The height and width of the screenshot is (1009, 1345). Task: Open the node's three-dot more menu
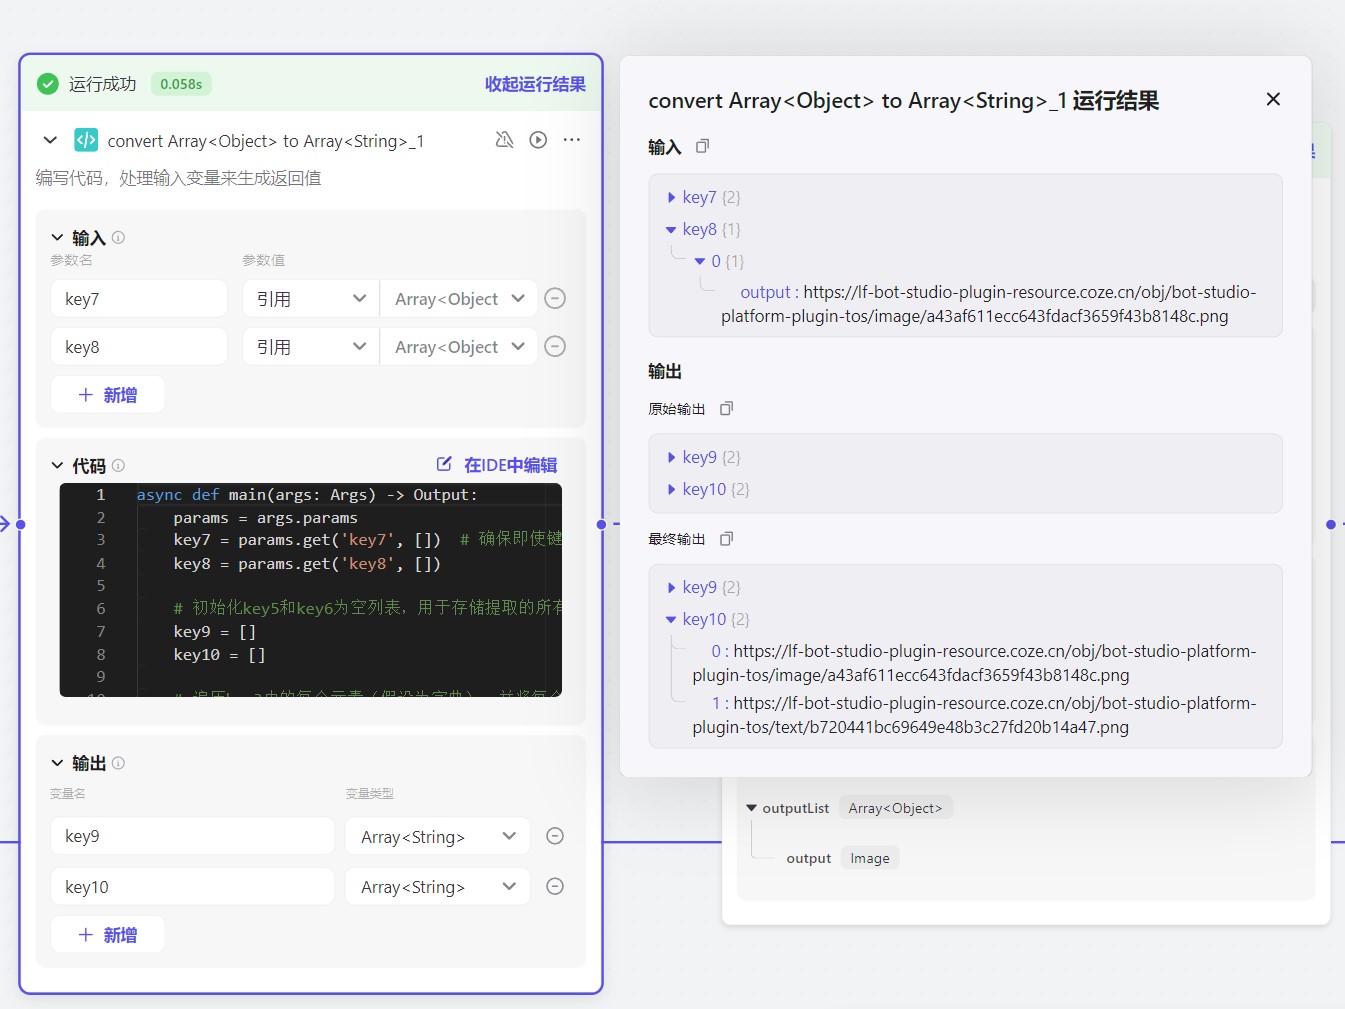572,140
